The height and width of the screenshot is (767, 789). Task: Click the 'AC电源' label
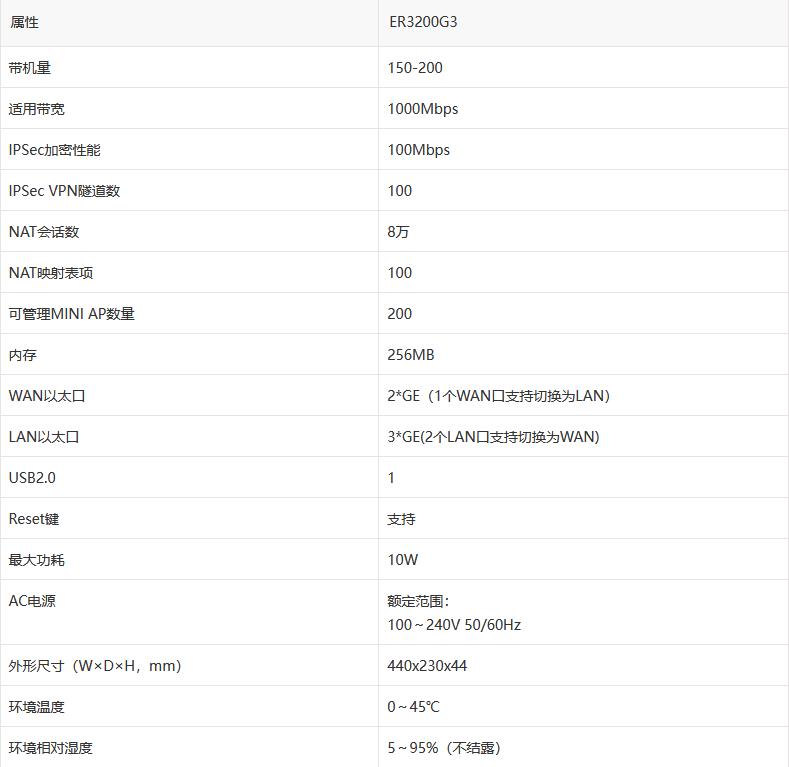[32, 601]
